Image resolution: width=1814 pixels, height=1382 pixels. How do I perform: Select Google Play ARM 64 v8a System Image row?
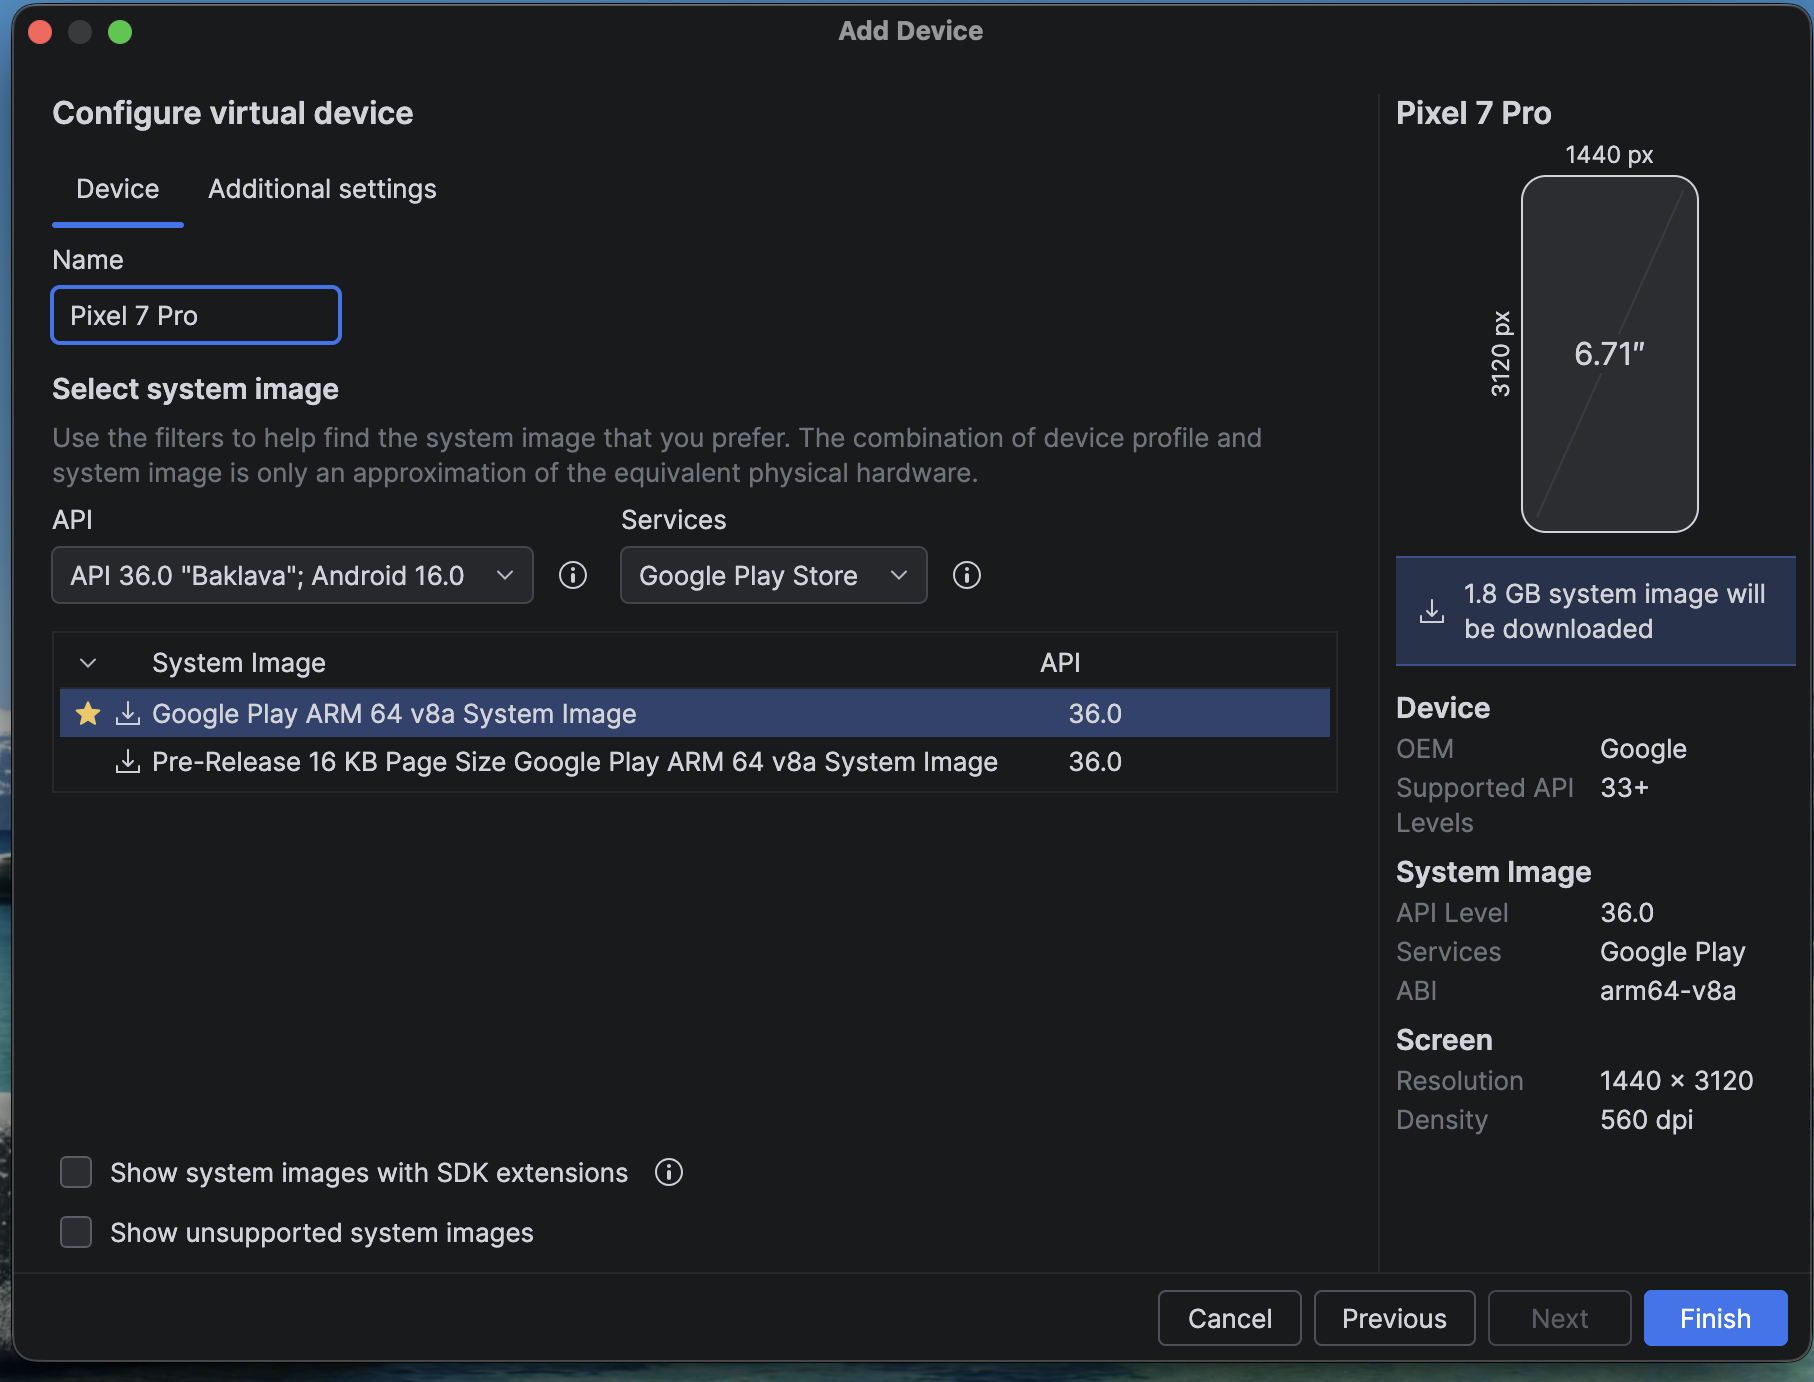point(695,713)
